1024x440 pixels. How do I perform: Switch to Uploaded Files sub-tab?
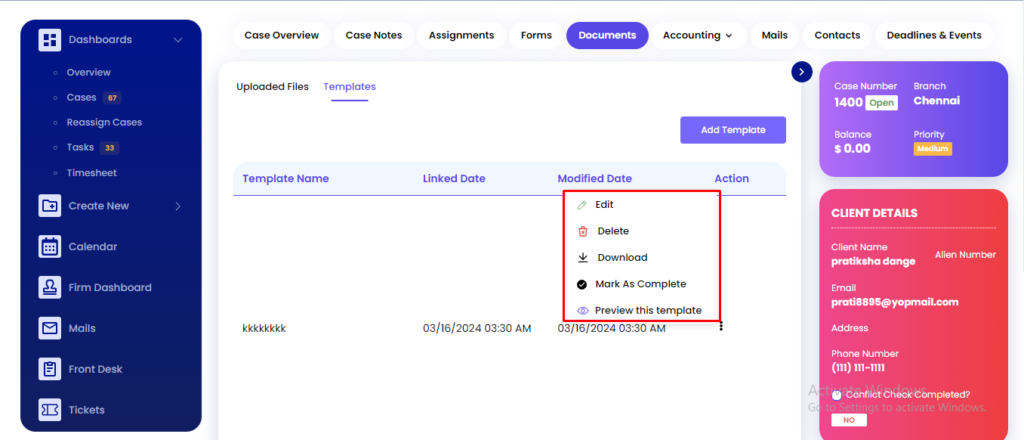pos(272,86)
